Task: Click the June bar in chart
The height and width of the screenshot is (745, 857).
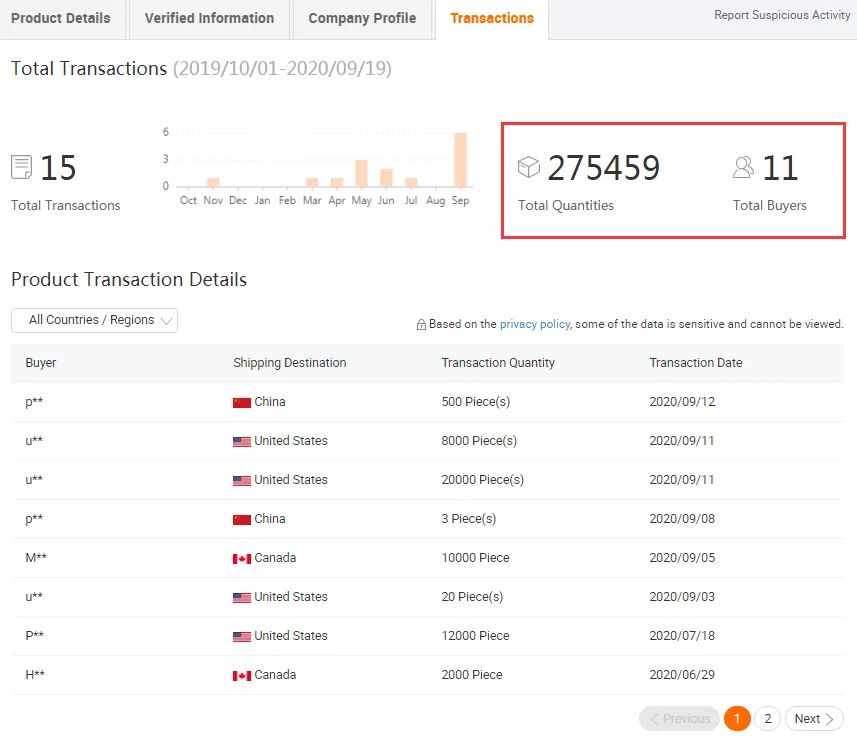Action: click(x=386, y=178)
